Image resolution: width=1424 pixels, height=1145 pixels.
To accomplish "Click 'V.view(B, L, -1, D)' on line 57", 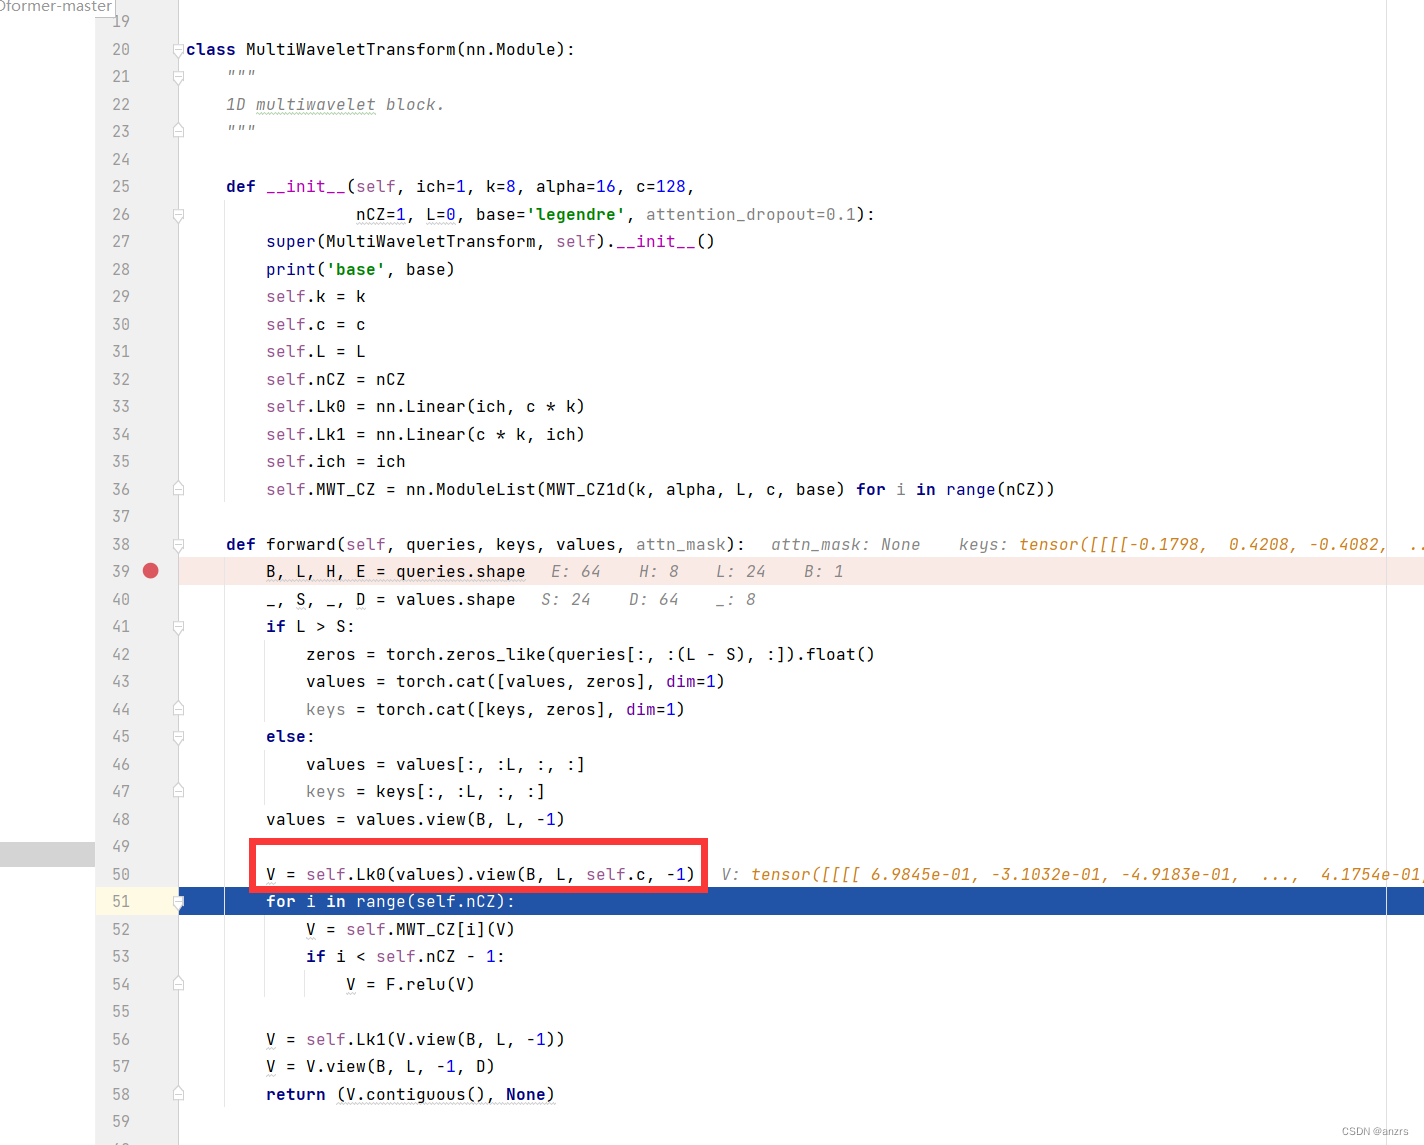I will click(x=401, y=1066).
